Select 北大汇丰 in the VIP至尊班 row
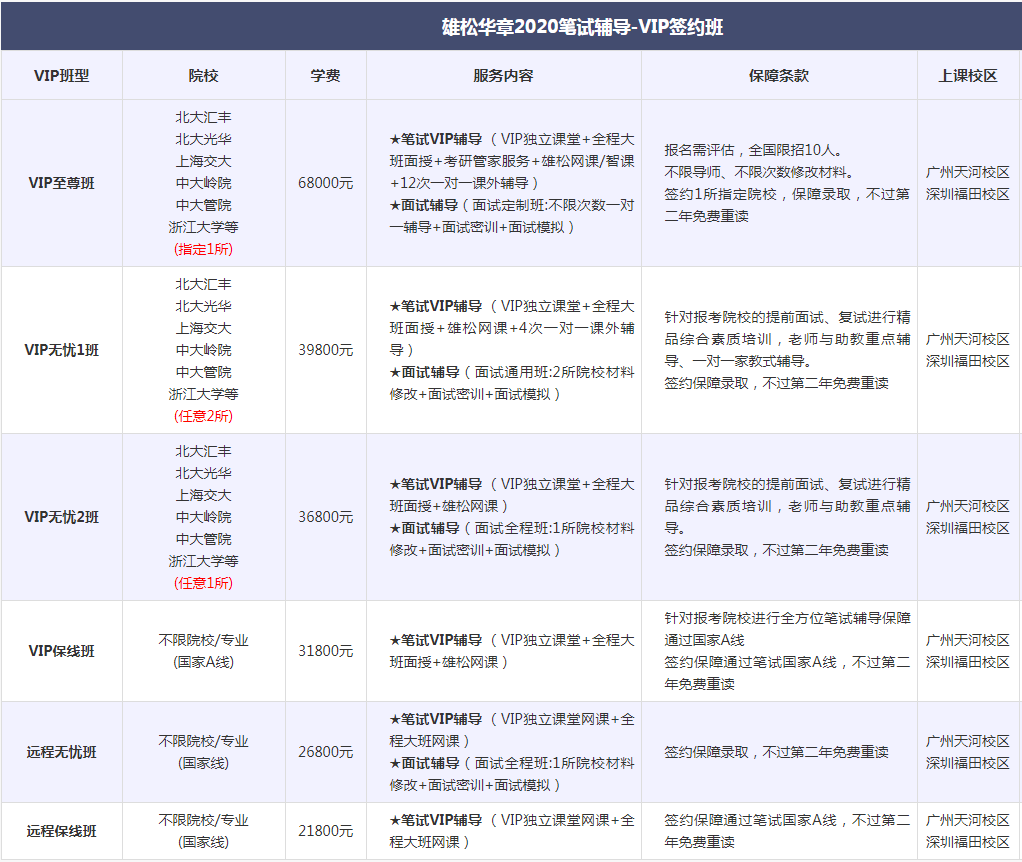 point(205,115)
